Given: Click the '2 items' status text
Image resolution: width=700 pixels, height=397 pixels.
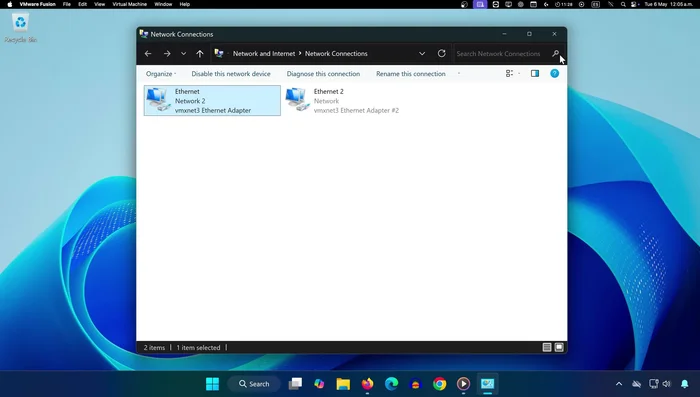Looking at the screenshot, I should click(154, 347).
